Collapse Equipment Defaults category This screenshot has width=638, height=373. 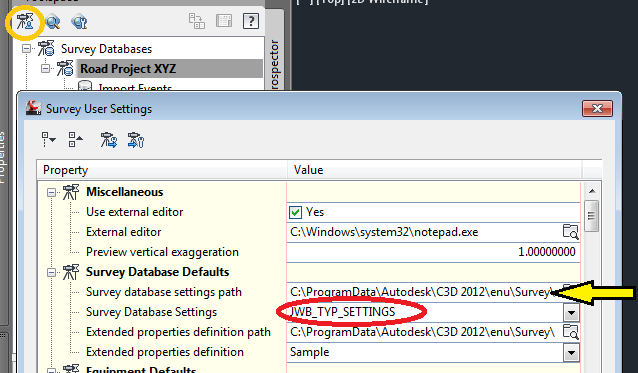click(51, 370)
